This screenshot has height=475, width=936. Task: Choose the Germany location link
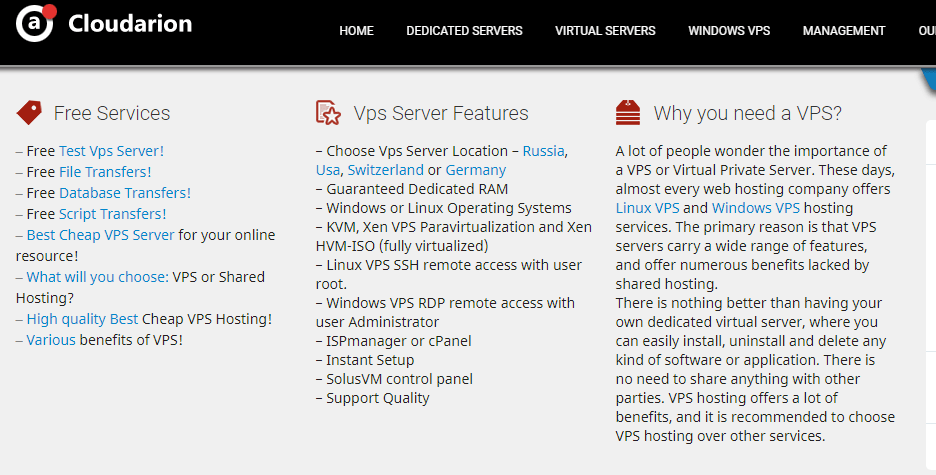[x=476, y=170]
